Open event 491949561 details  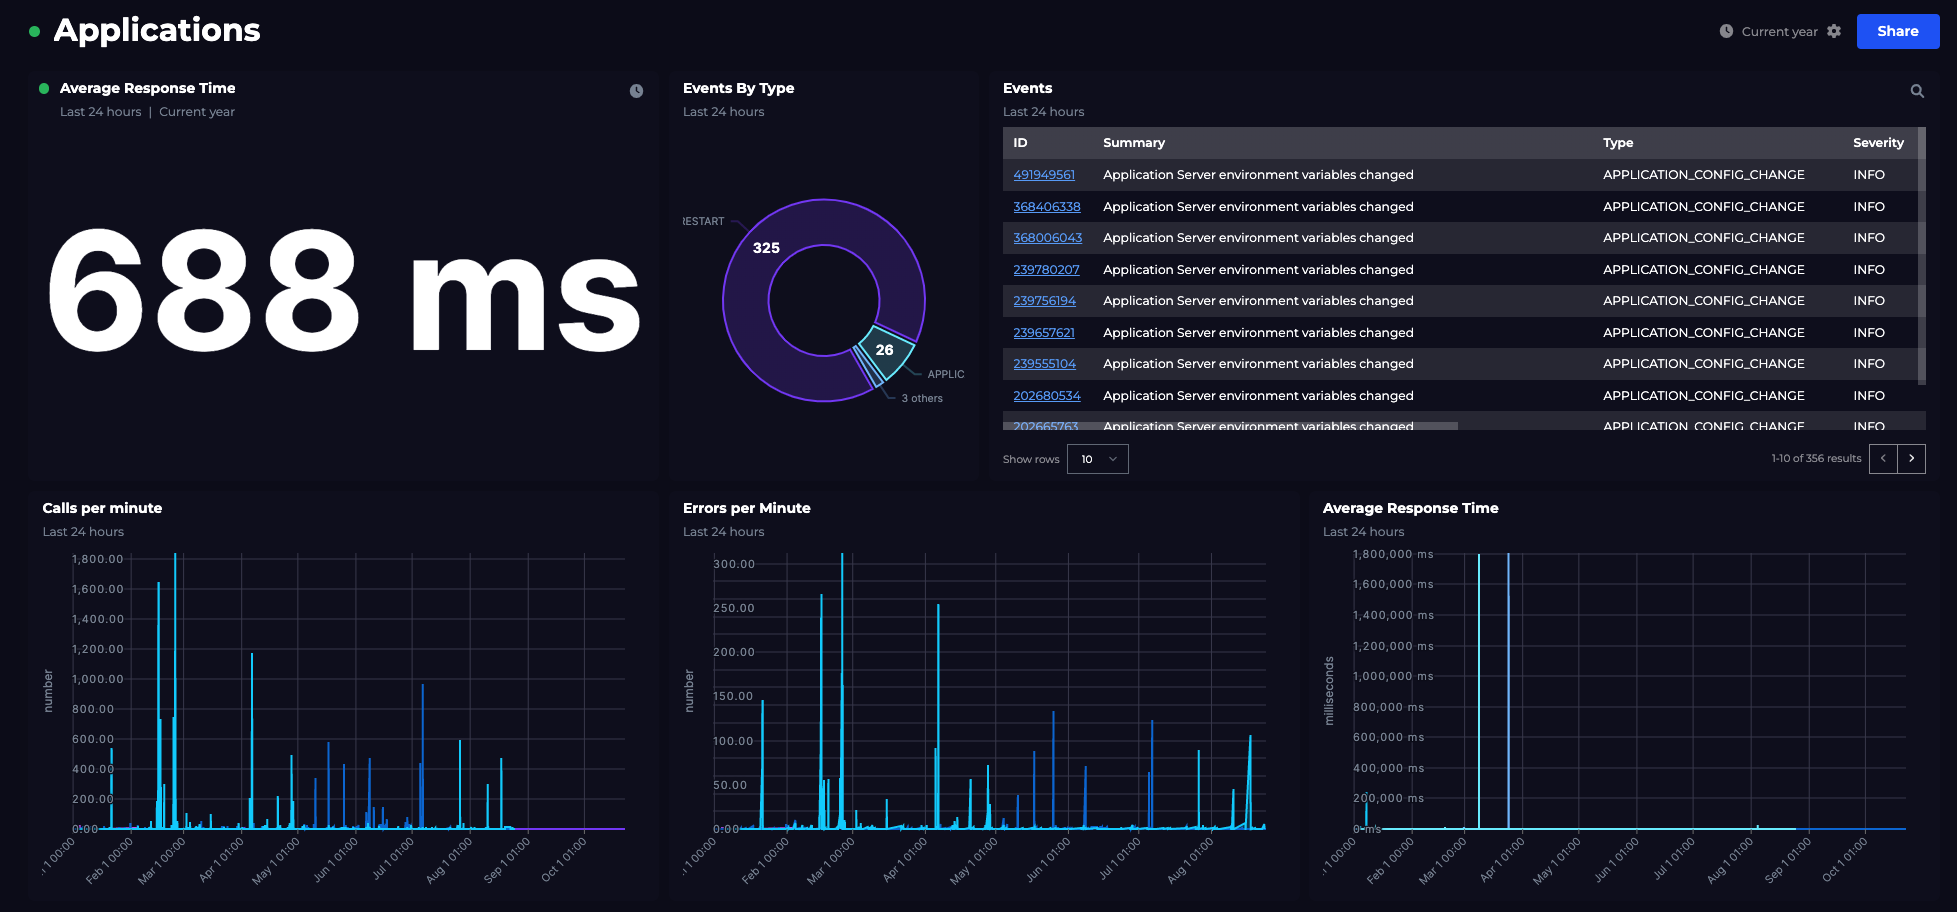tap(1044, 174)
